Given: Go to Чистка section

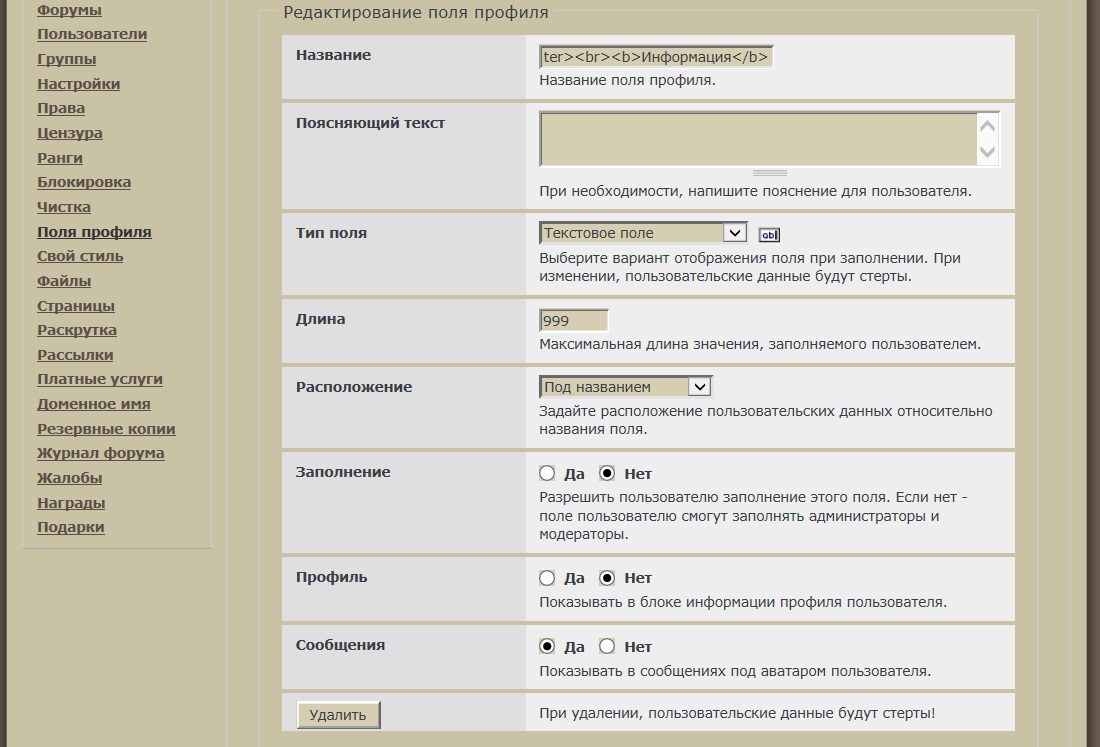Looking at the screenshot, I should pos(64,207).
